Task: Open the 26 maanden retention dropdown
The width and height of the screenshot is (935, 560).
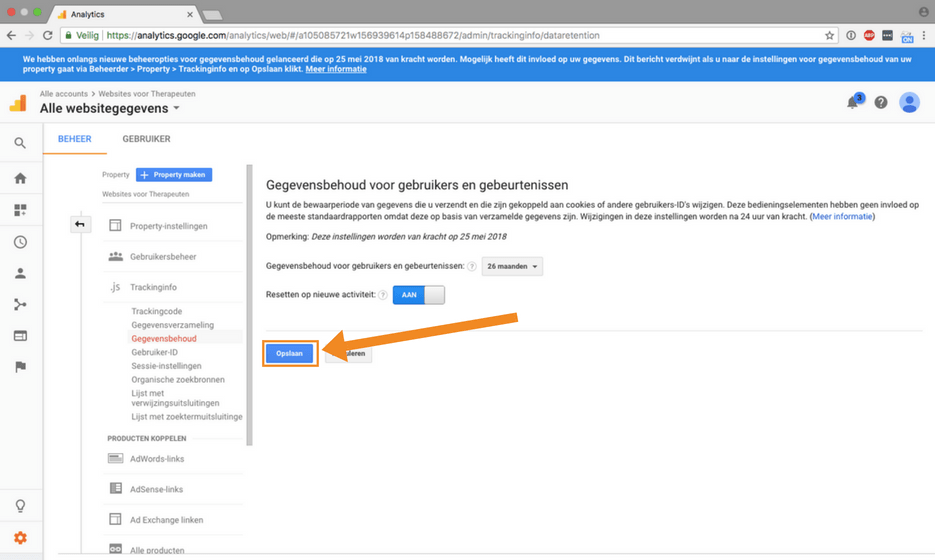Action: click(x=512, y=266)
